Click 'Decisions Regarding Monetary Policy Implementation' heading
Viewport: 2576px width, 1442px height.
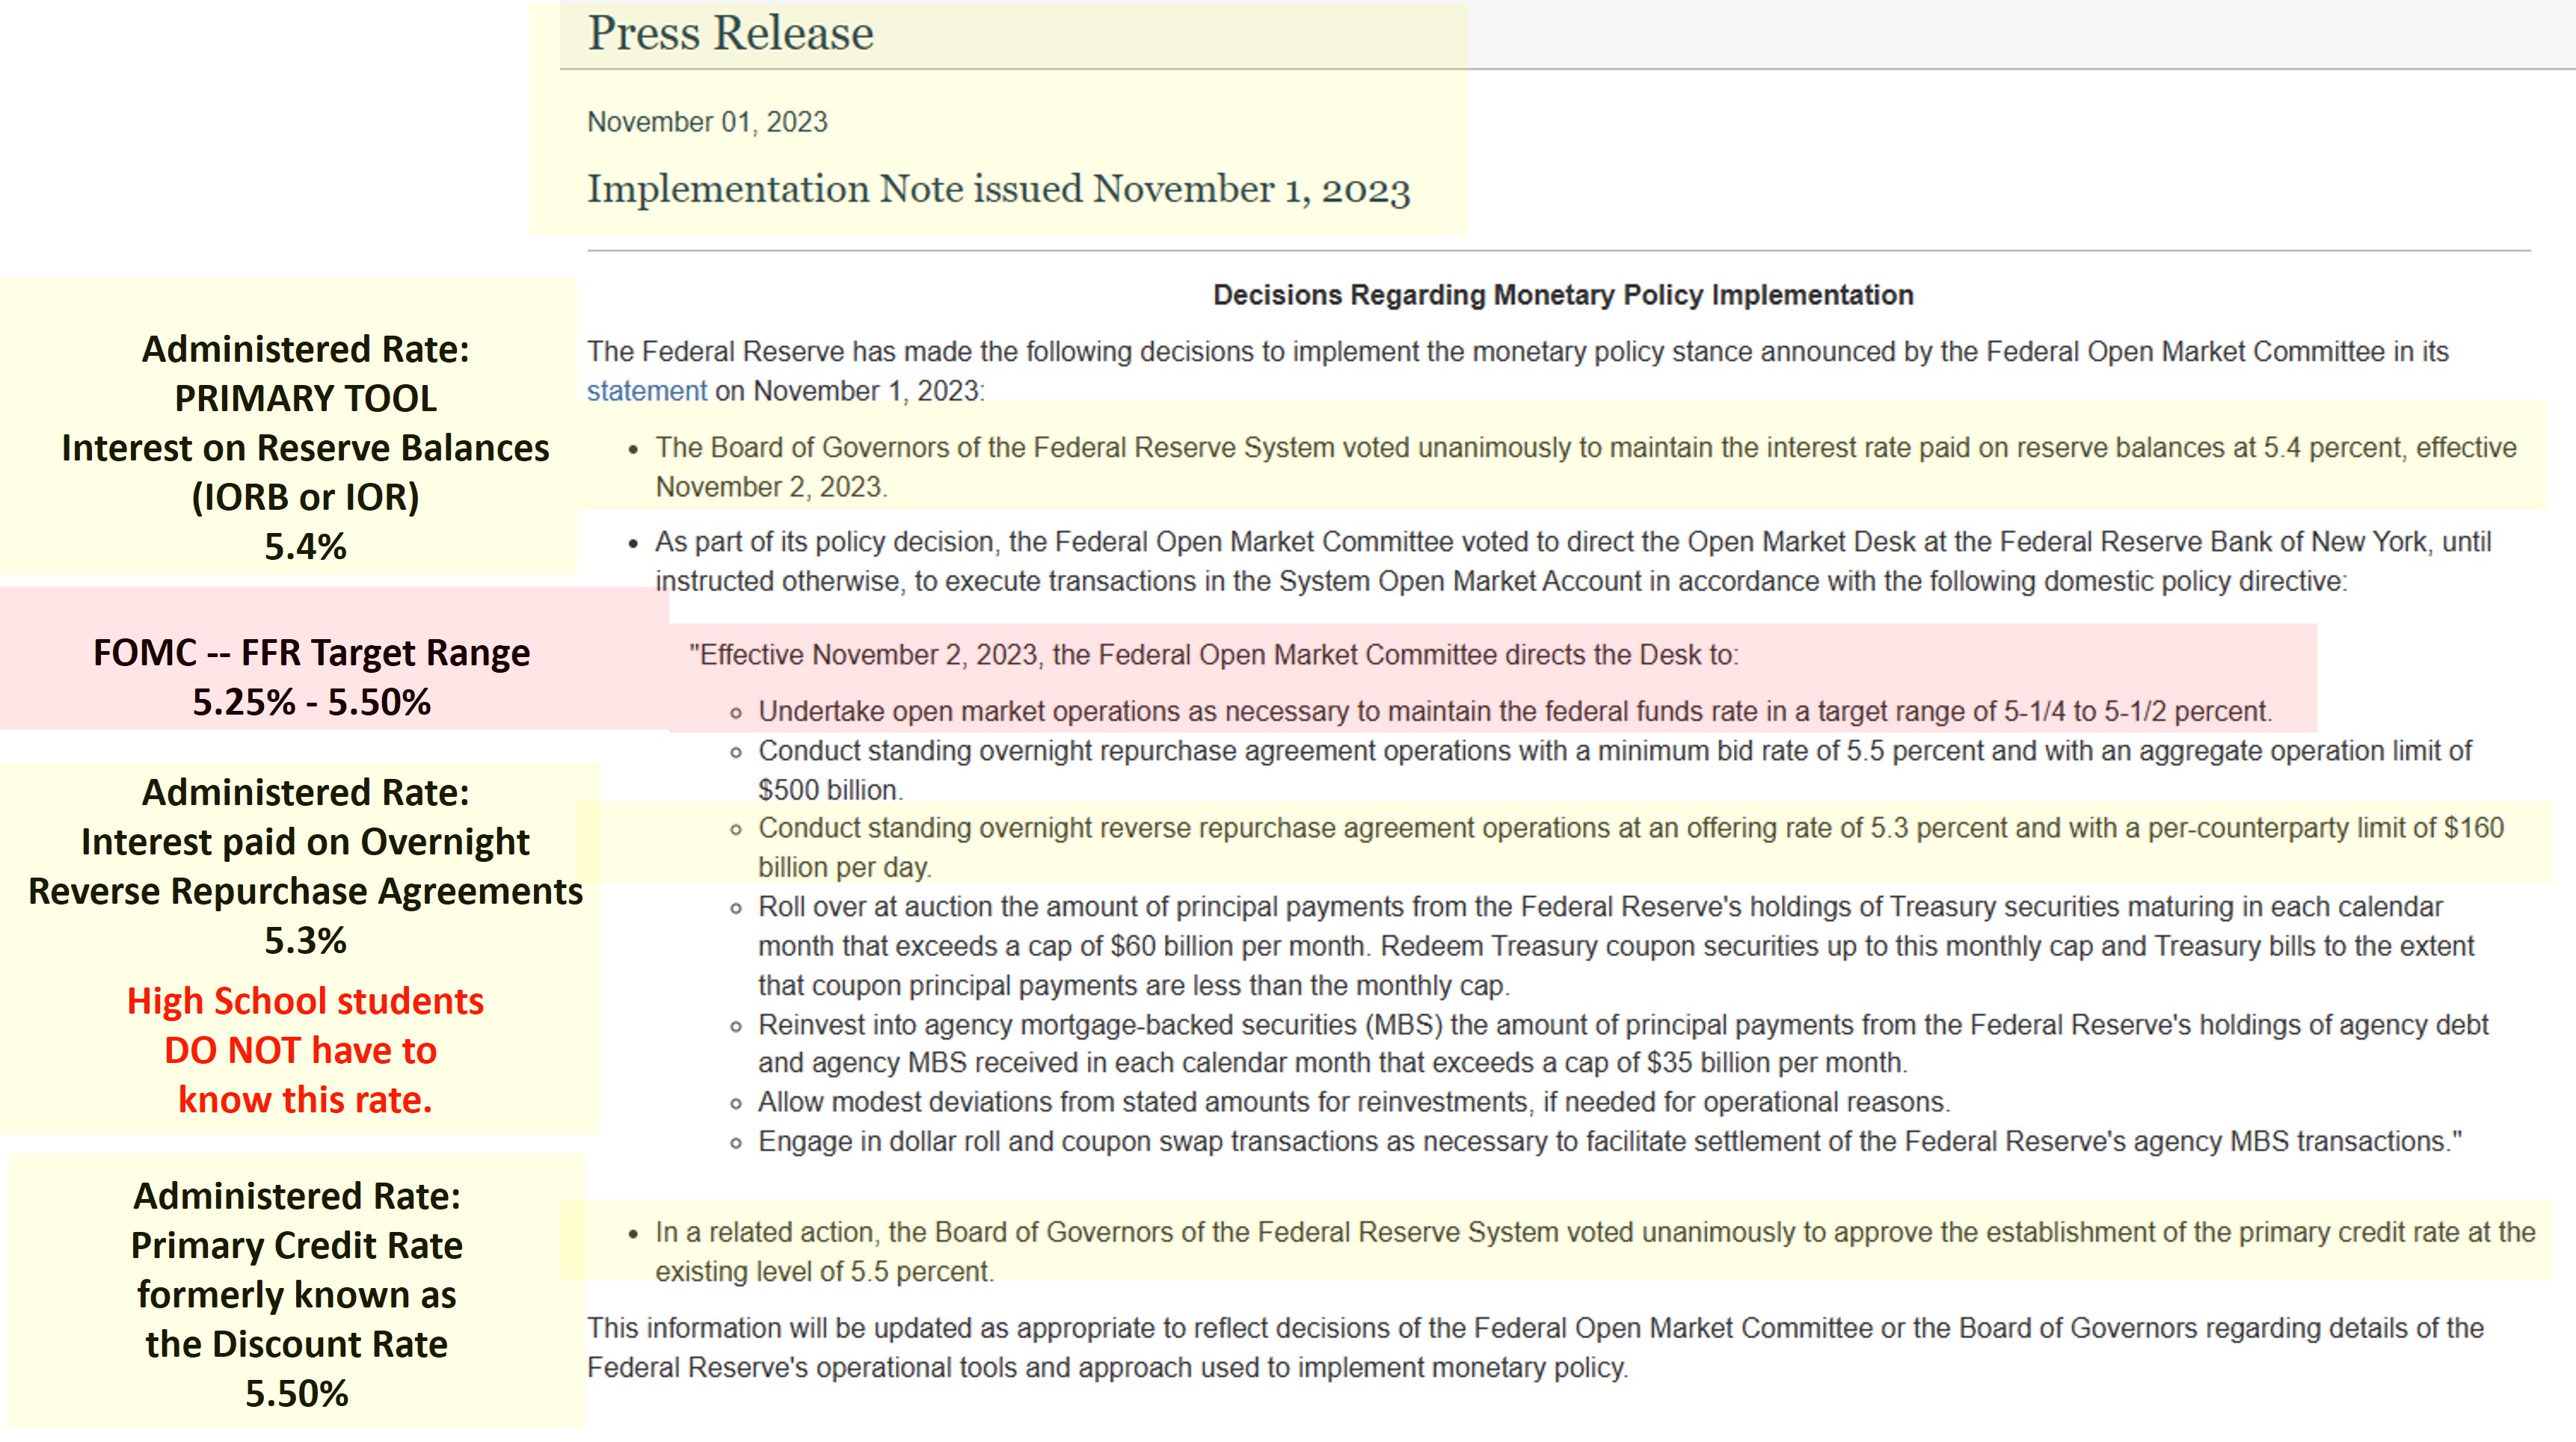[1562, 295]
